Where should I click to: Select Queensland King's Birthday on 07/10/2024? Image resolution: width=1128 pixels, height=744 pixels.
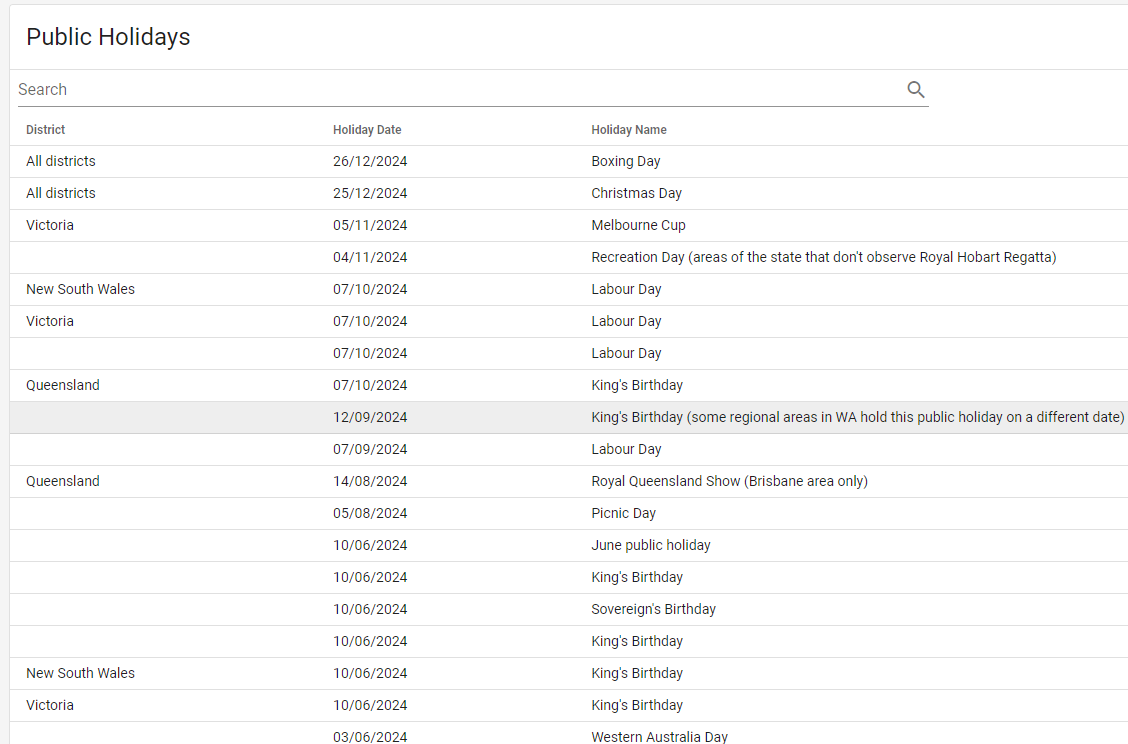[637, 386]
